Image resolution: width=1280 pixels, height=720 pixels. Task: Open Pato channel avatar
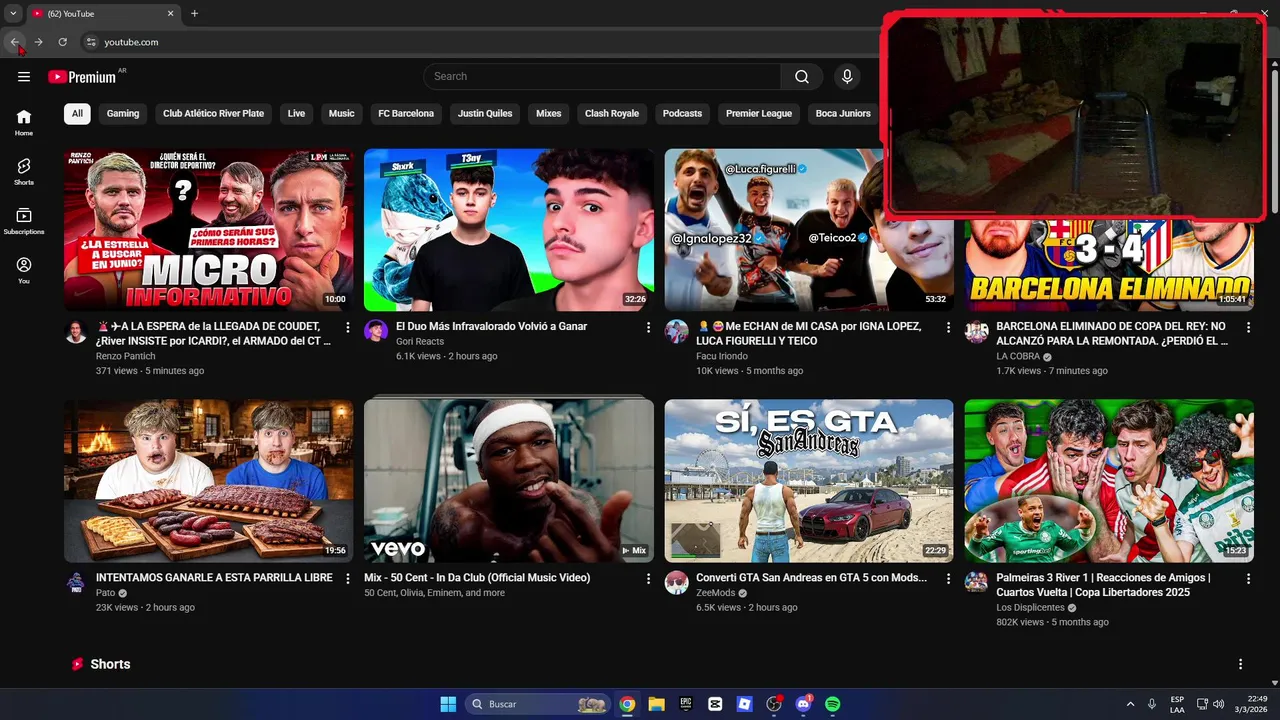76,583
